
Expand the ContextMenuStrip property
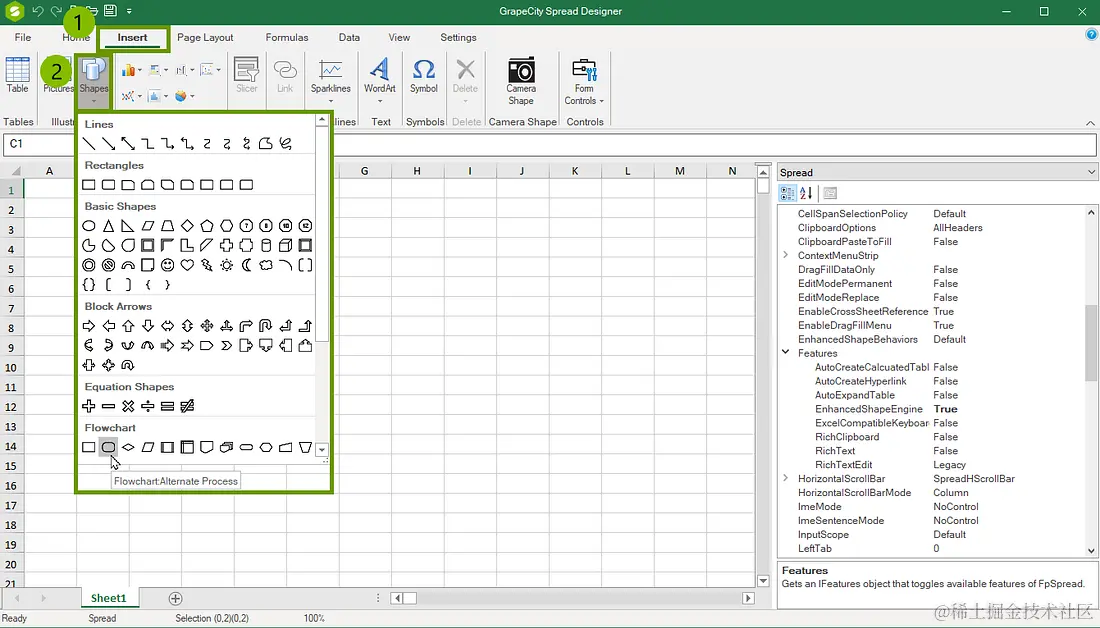[x=786, y=255]
